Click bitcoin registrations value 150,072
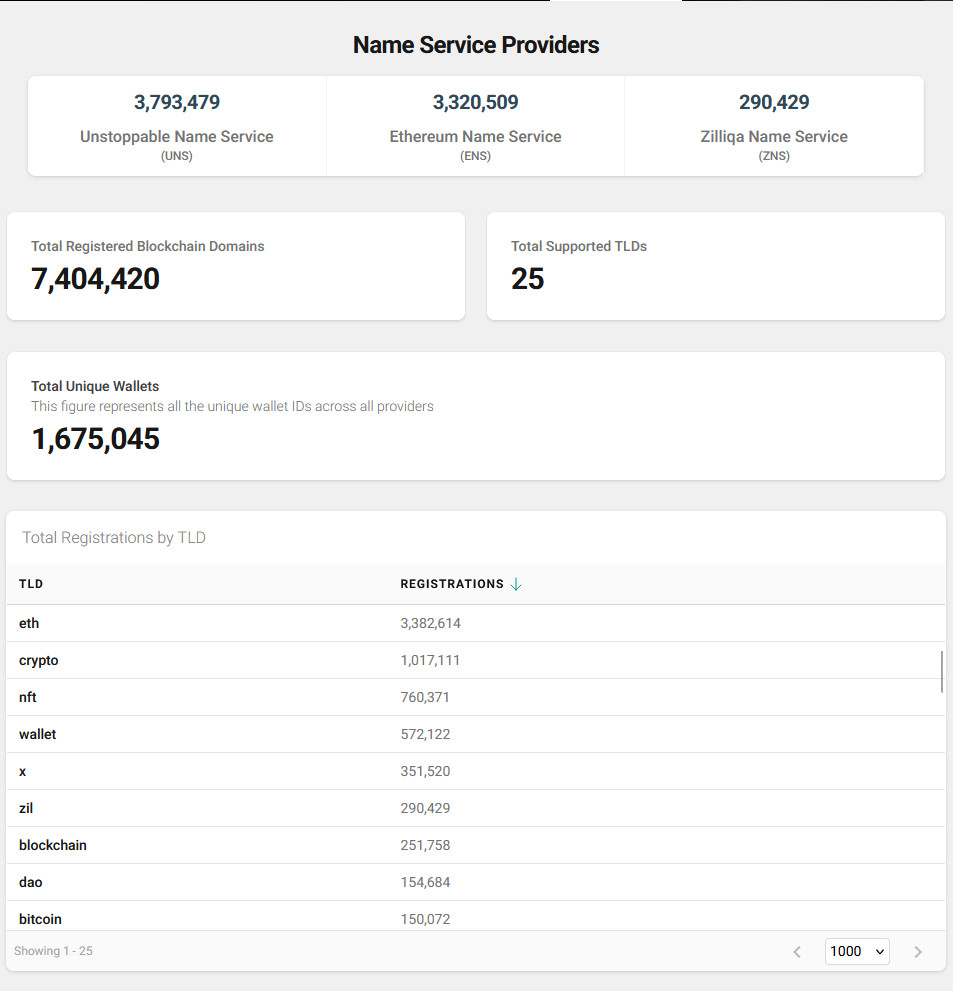 (x=425, y=919)
